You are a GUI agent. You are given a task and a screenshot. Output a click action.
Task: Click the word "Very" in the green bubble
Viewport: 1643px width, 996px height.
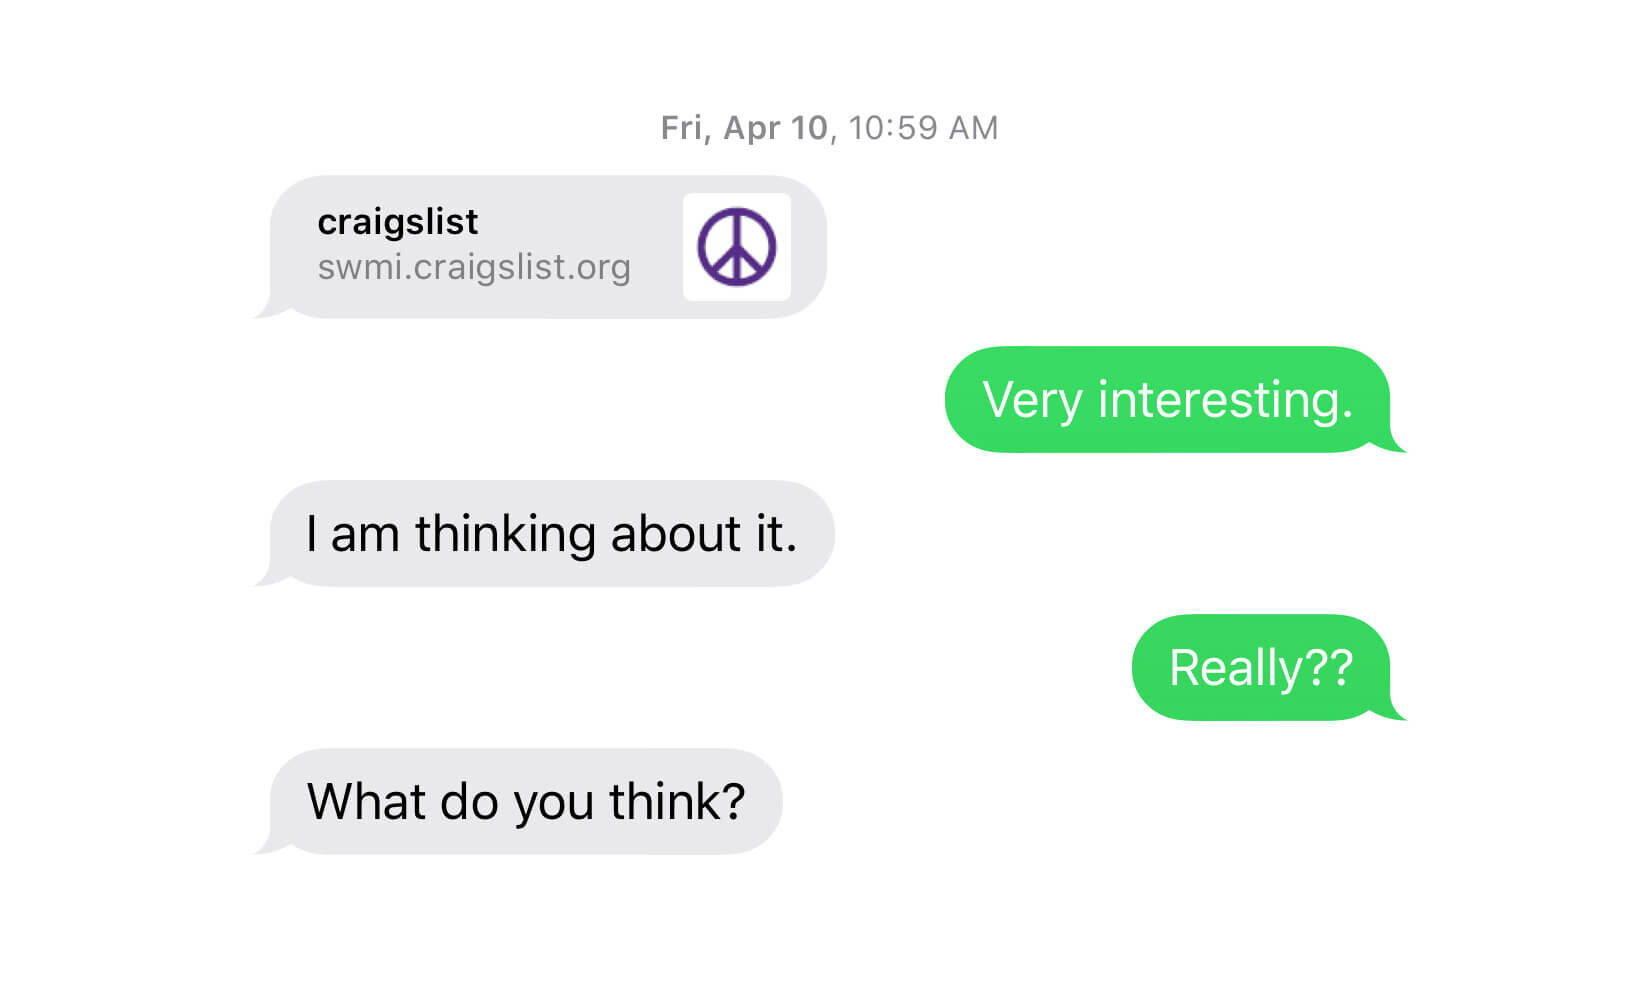pos(1032,400)
